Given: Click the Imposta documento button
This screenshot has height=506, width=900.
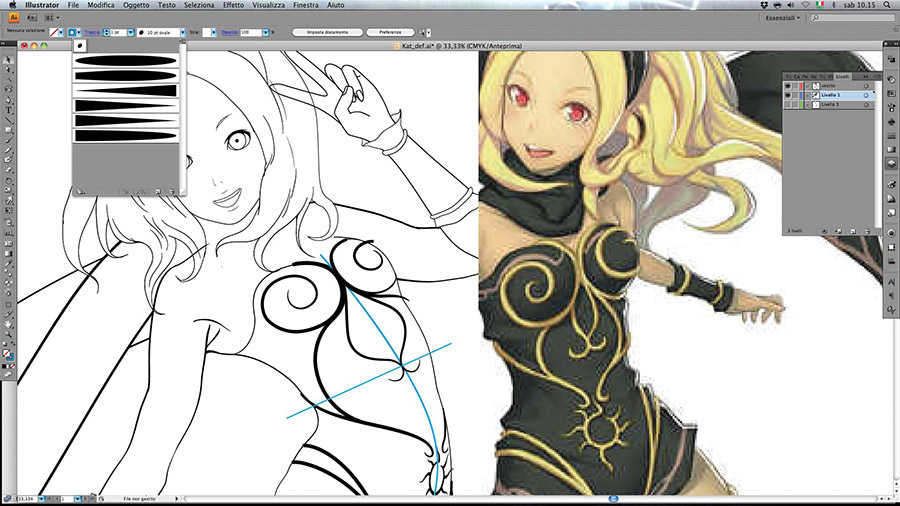Looking at the screenshot, I should pos(327,32).
